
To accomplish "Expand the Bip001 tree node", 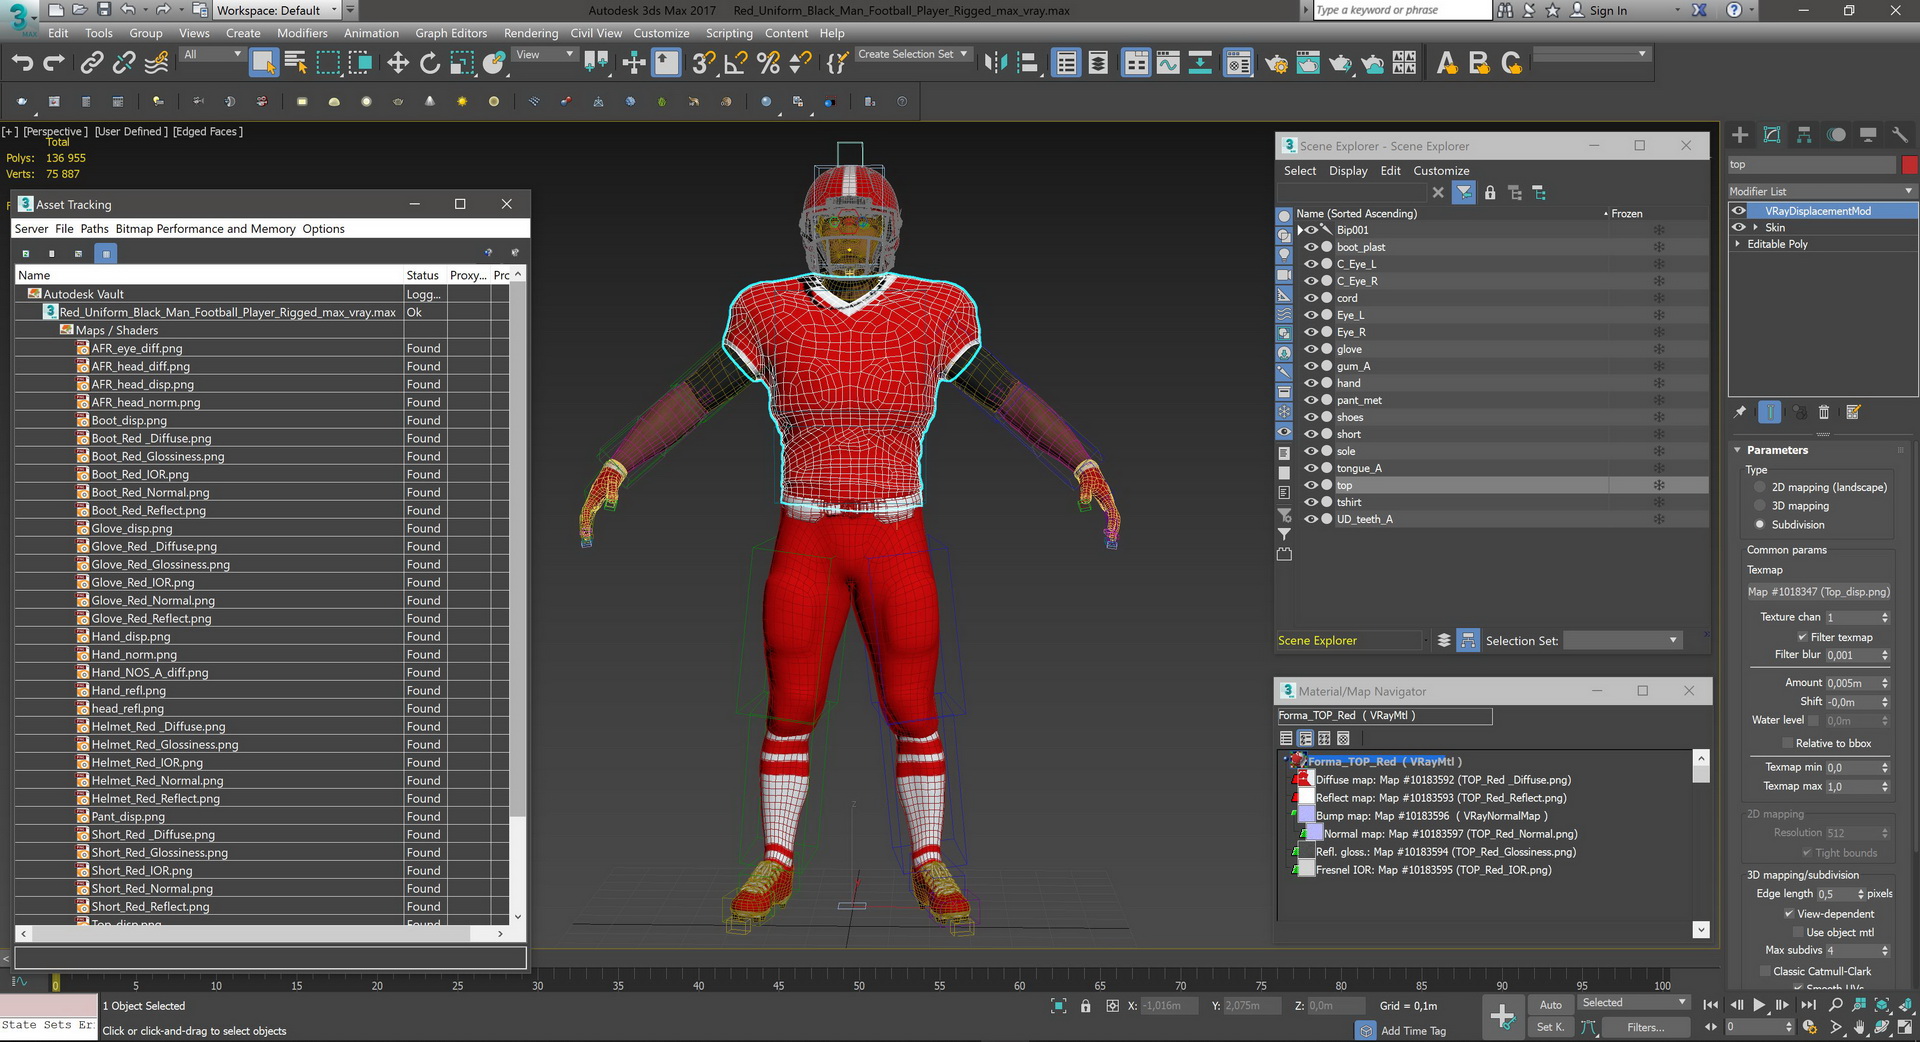I will [1300, 230].
